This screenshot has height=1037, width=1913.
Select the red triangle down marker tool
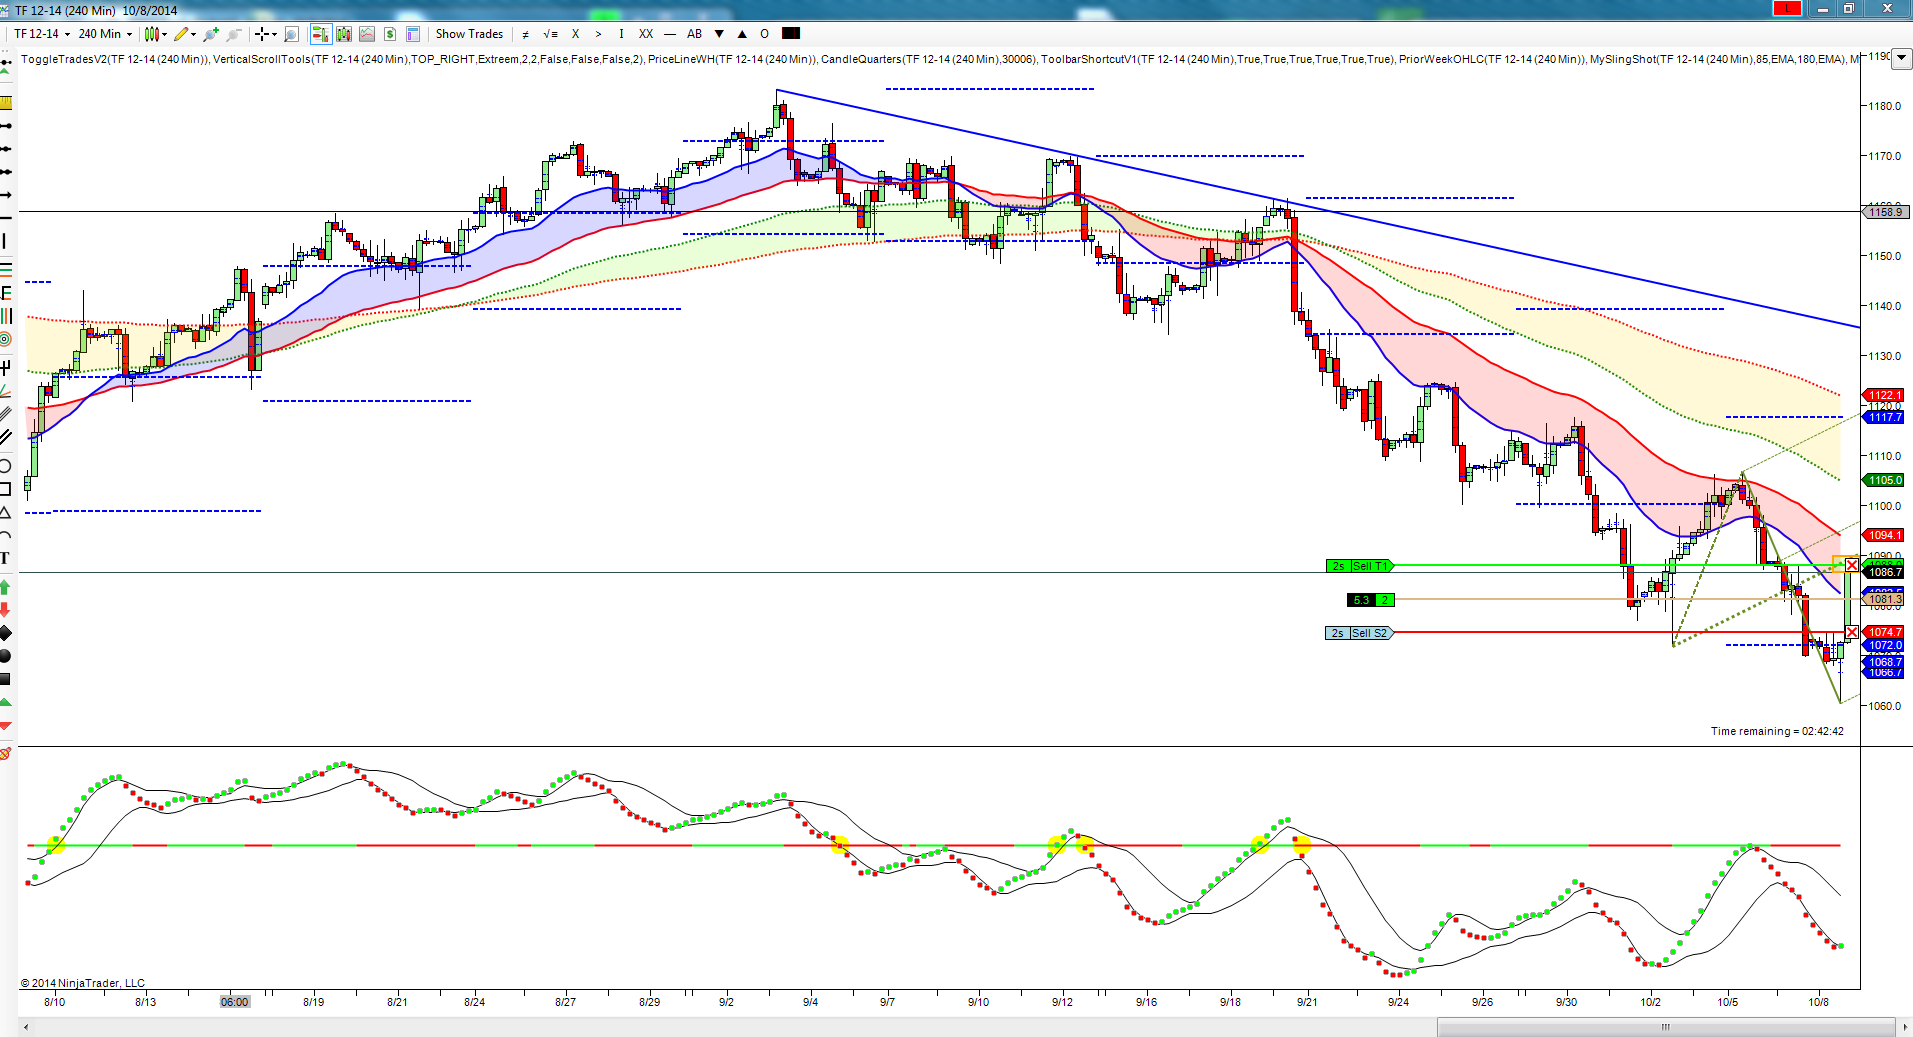[x=6, y=725]
